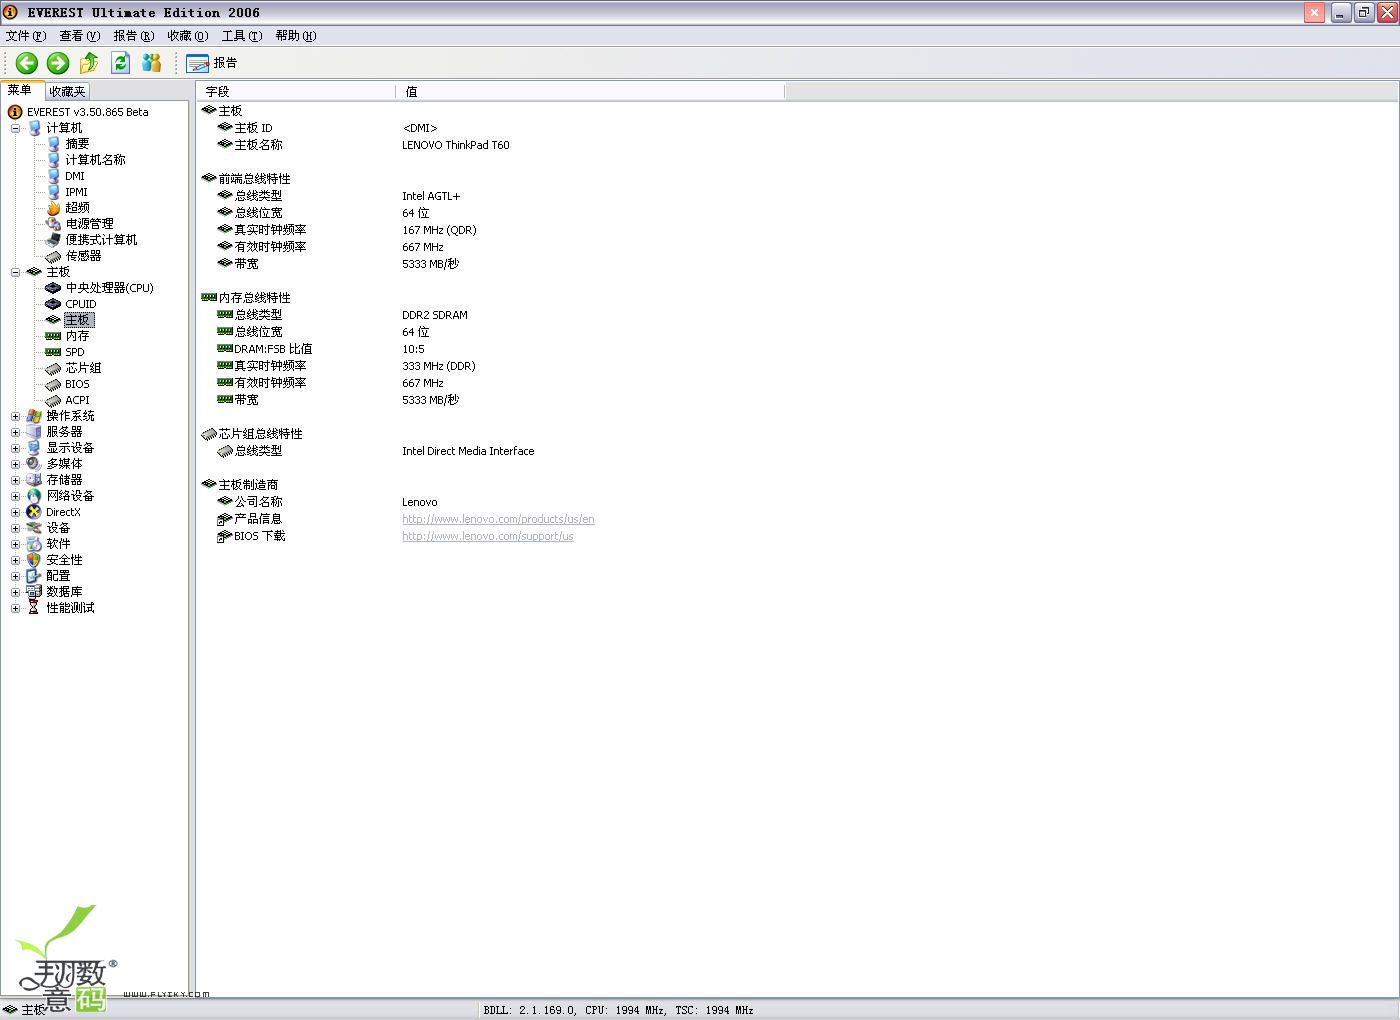
Task: Open 传感器 sensor entry
Action: point(83,256)
